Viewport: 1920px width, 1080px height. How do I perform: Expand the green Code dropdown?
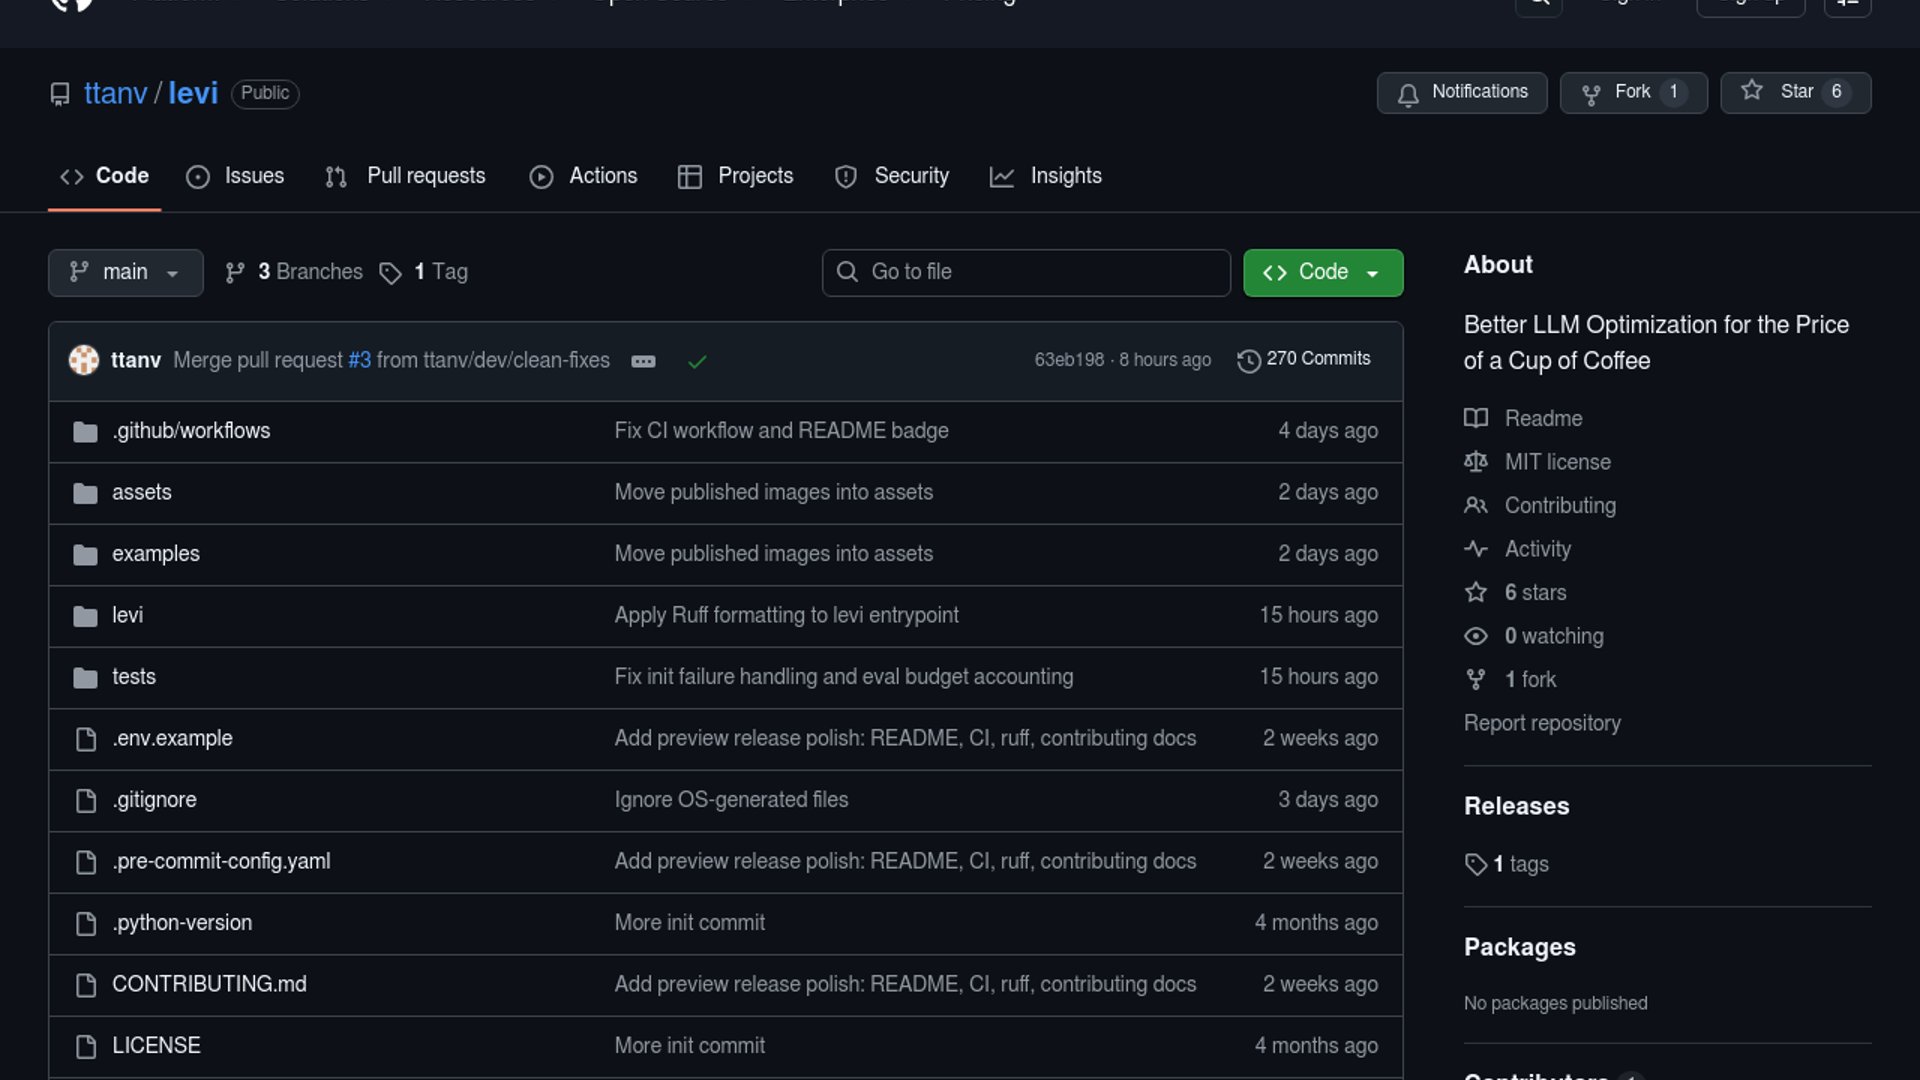pyautogui.click(x=1322, y=272)
